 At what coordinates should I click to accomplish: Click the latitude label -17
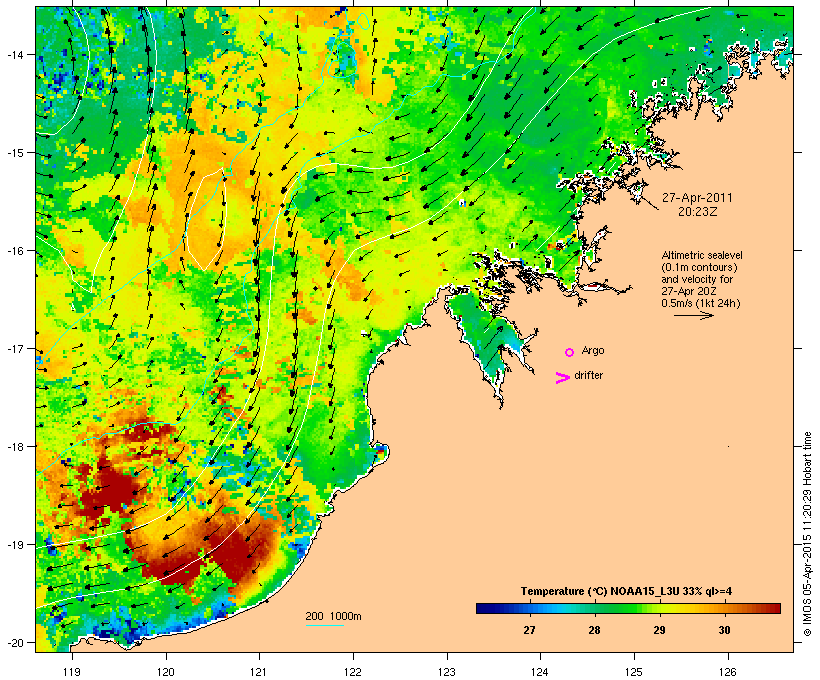point(14,348)
